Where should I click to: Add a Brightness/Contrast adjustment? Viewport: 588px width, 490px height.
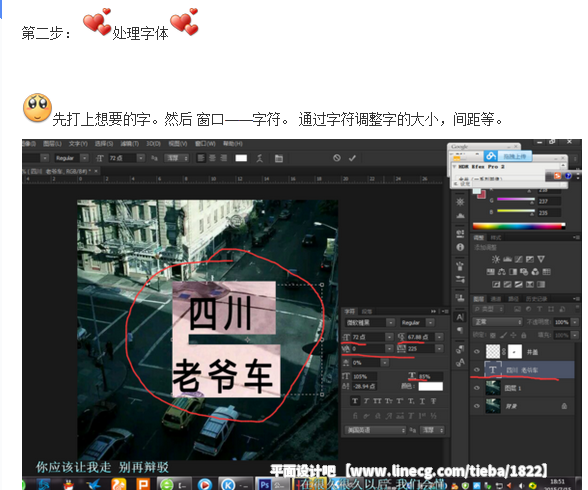click(x=496, y=259)
